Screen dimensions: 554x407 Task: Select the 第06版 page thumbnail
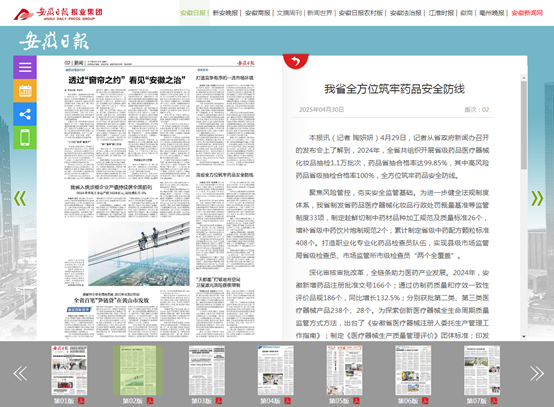[x=413, y=370]
